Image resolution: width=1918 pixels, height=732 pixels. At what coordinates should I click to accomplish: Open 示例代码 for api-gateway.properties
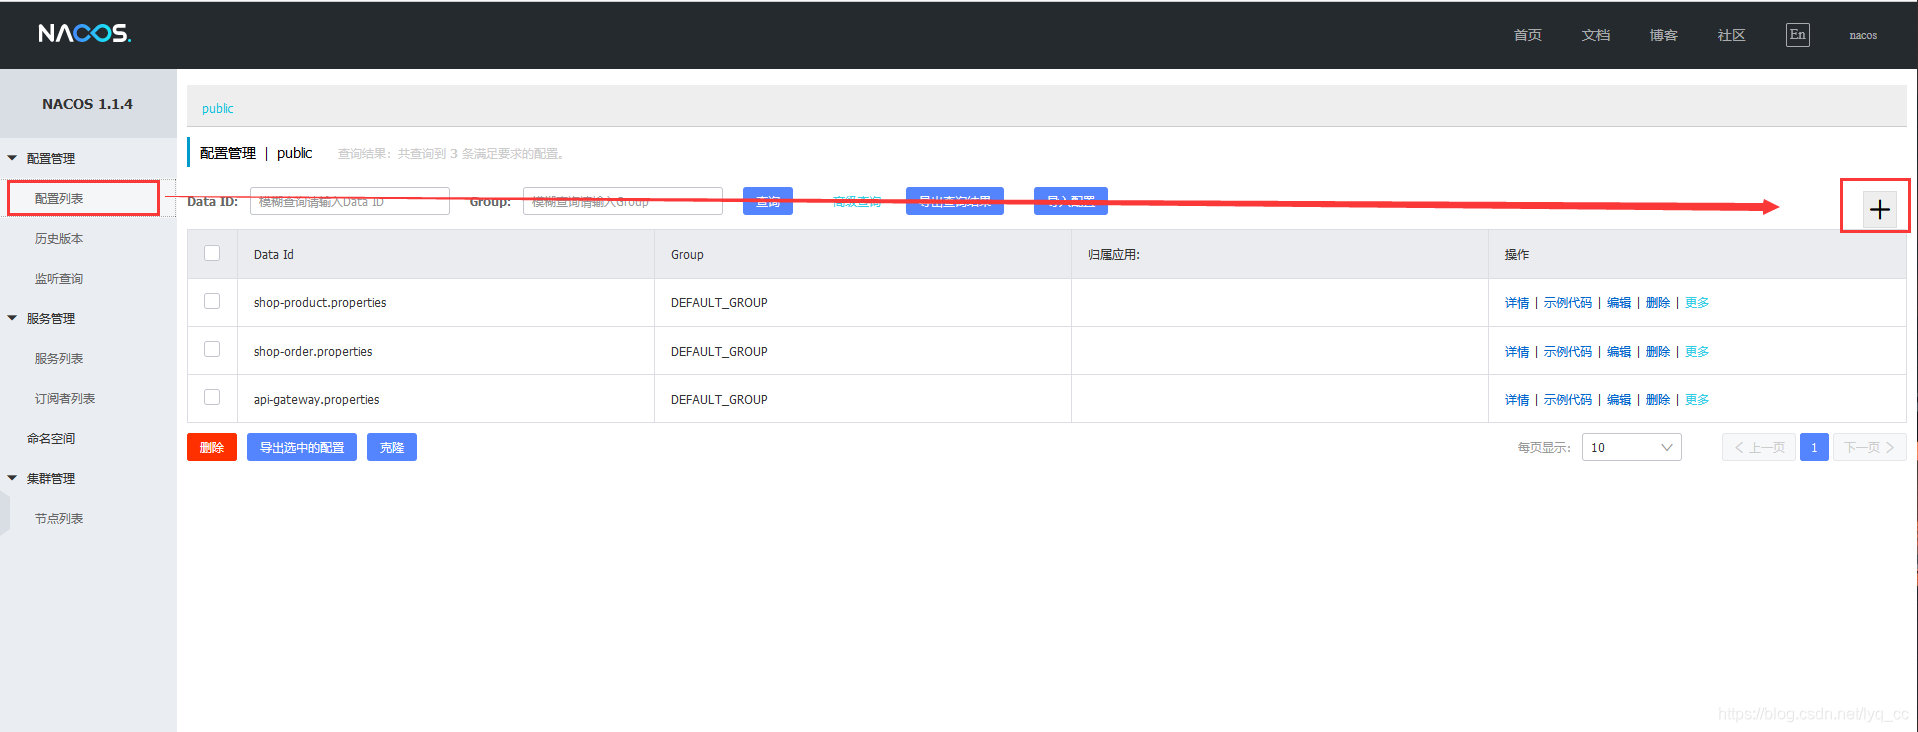pos(1568,399)
